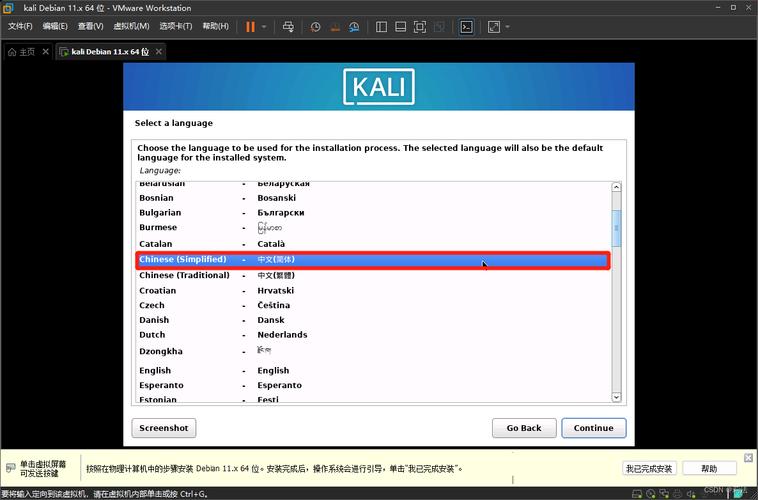758x500 pixels.
Task: Close the kali Debian 11.x tab
Action: coord(159,51)
